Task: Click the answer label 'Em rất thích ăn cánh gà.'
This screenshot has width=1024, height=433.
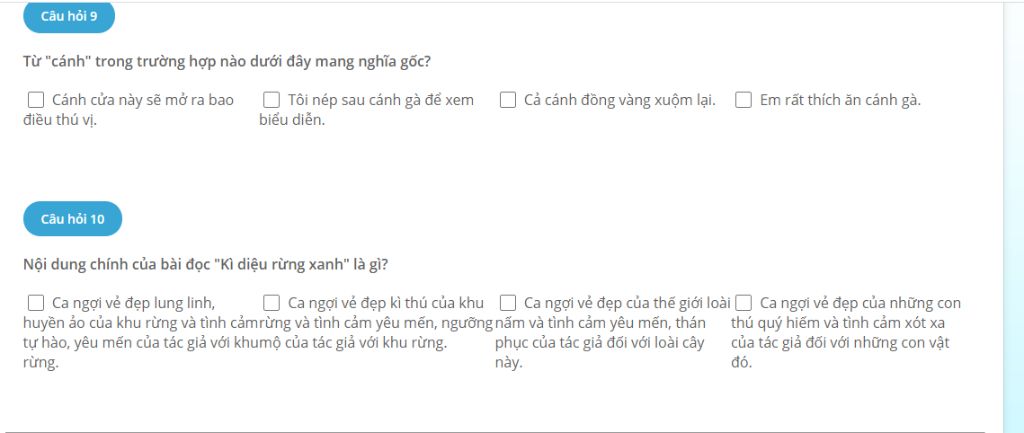Action: coord(840,101)
